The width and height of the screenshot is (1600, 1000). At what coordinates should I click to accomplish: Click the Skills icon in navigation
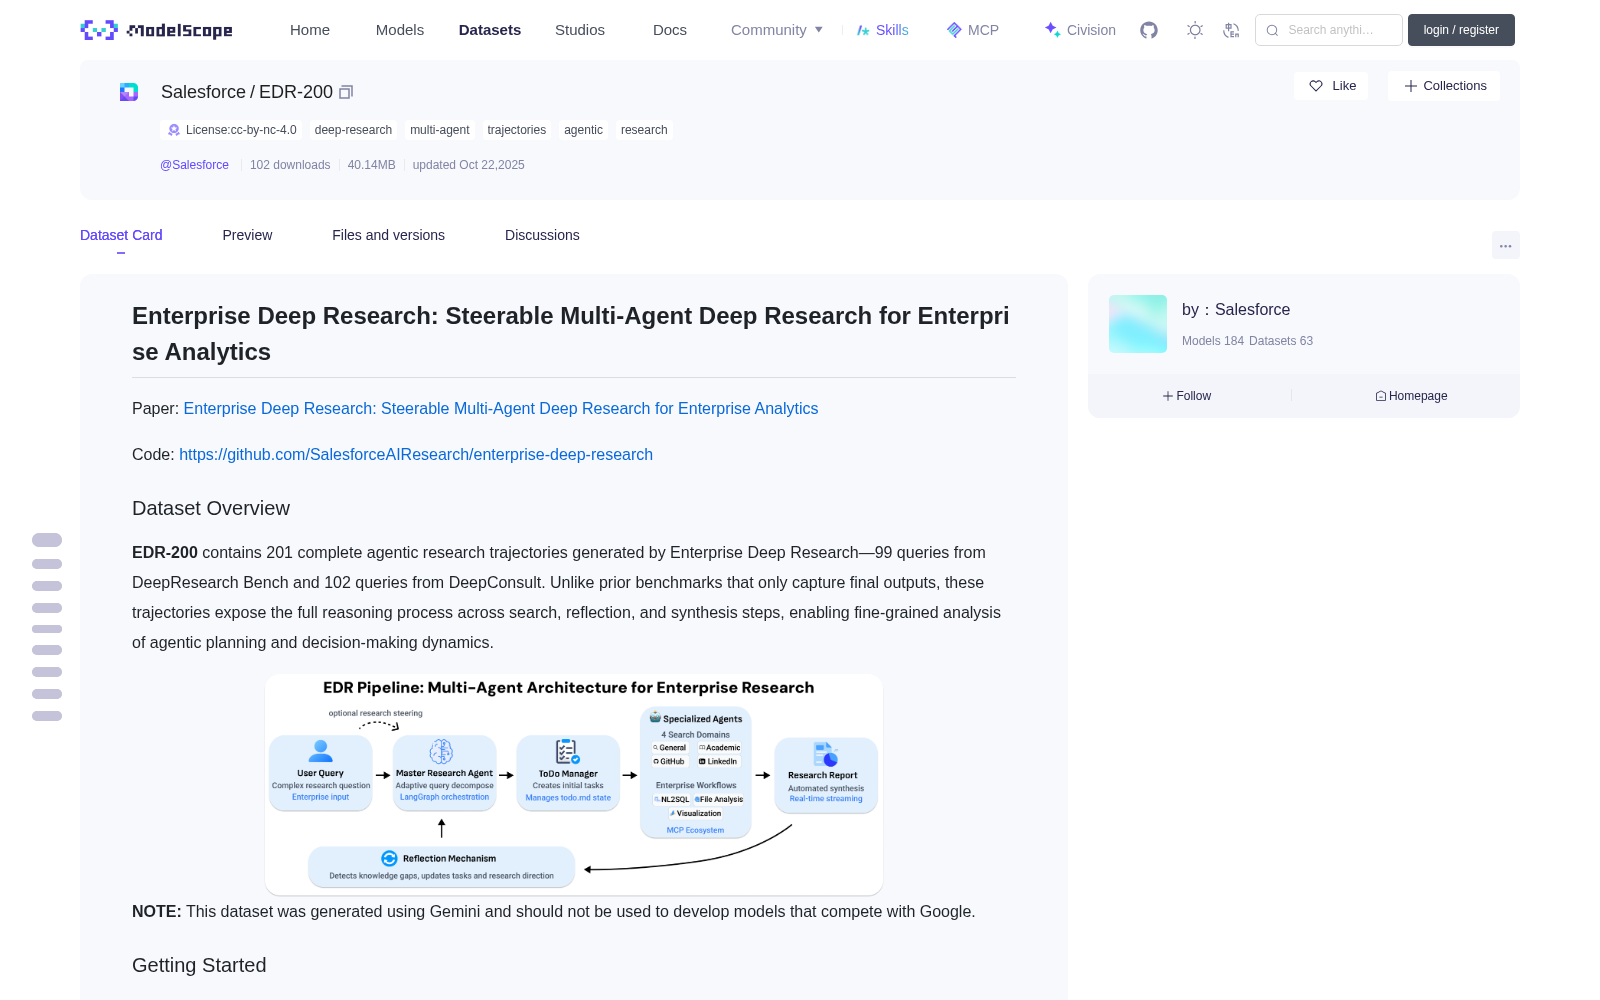863,30
